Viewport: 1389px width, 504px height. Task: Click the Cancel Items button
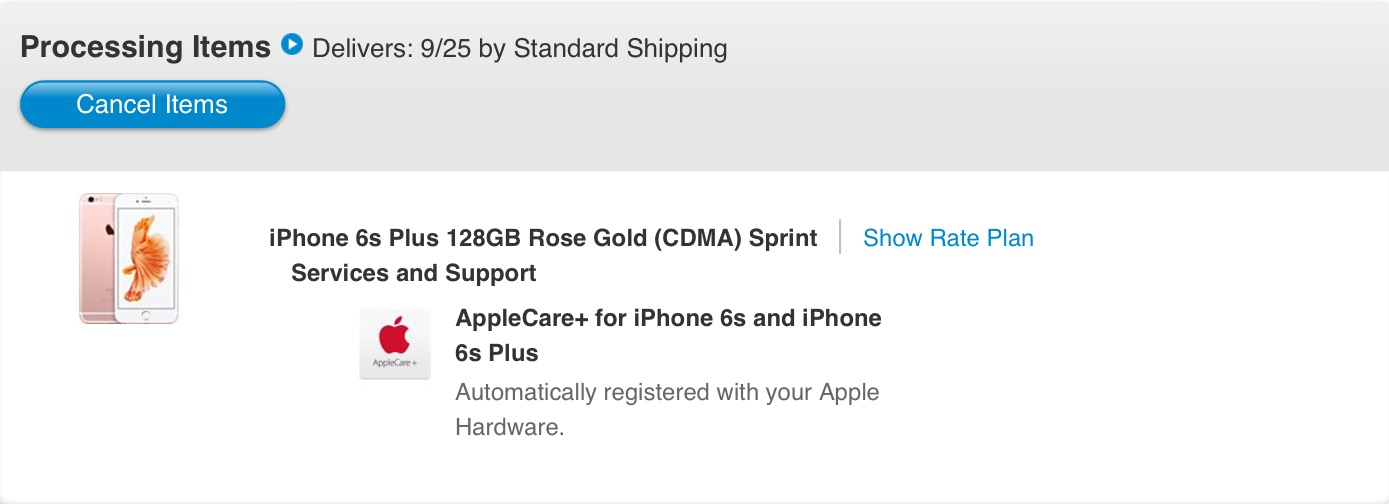coord(152,105)
